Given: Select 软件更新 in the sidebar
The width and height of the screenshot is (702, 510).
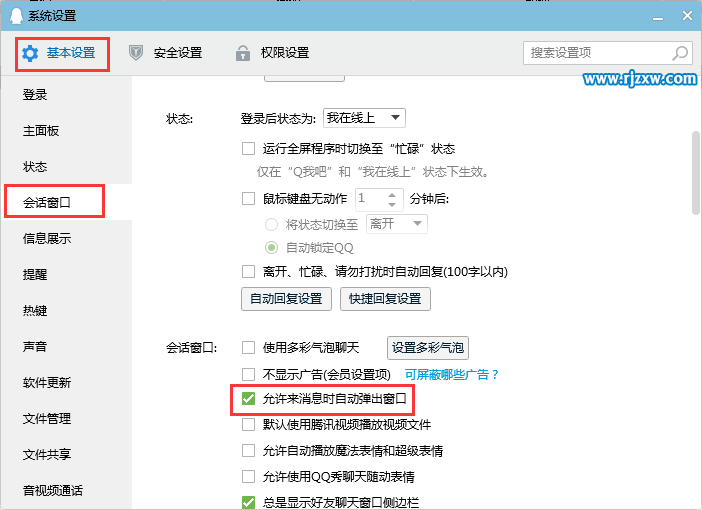Looking at the screenshot, I should coord(66,383).
